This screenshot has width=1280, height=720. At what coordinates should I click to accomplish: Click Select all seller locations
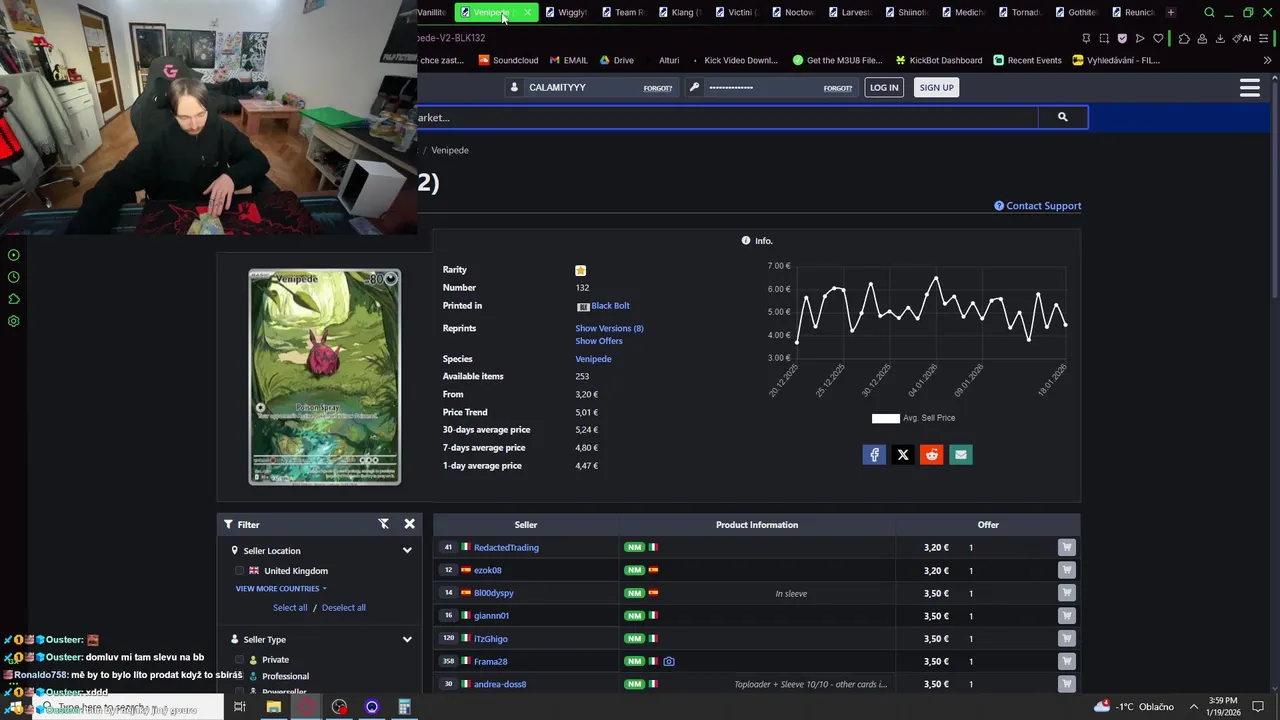pyautogui.click(x=290, y=608)
